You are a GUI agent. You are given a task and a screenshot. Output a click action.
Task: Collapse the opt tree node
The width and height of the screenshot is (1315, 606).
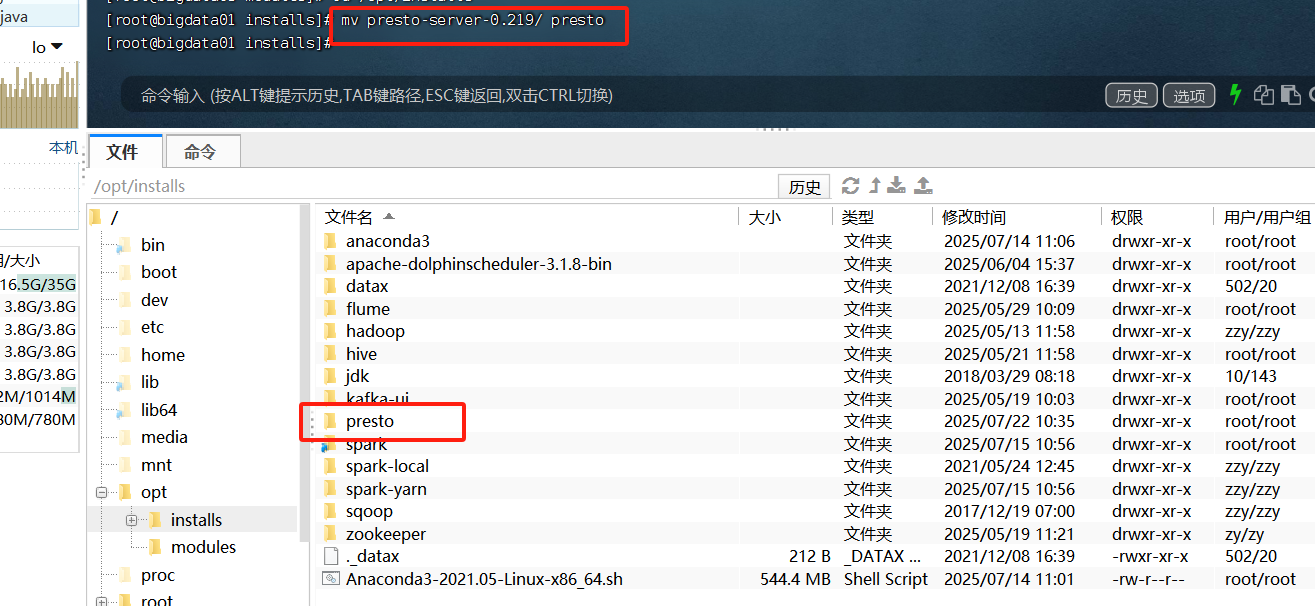pyautogui.click(x=101, y=491)
